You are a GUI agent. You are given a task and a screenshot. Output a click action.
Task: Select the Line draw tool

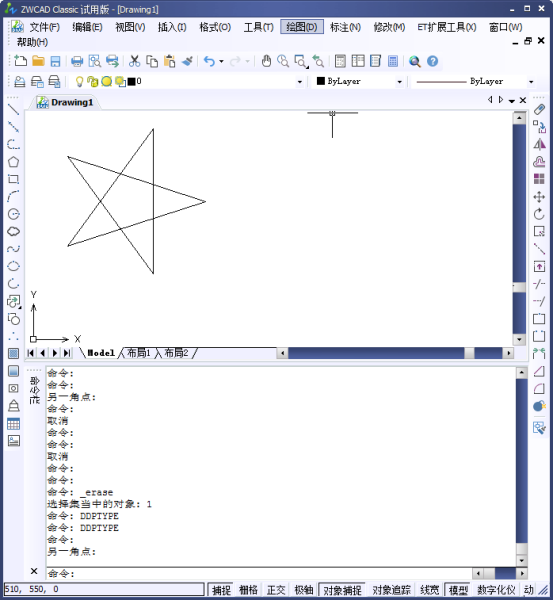13,110
